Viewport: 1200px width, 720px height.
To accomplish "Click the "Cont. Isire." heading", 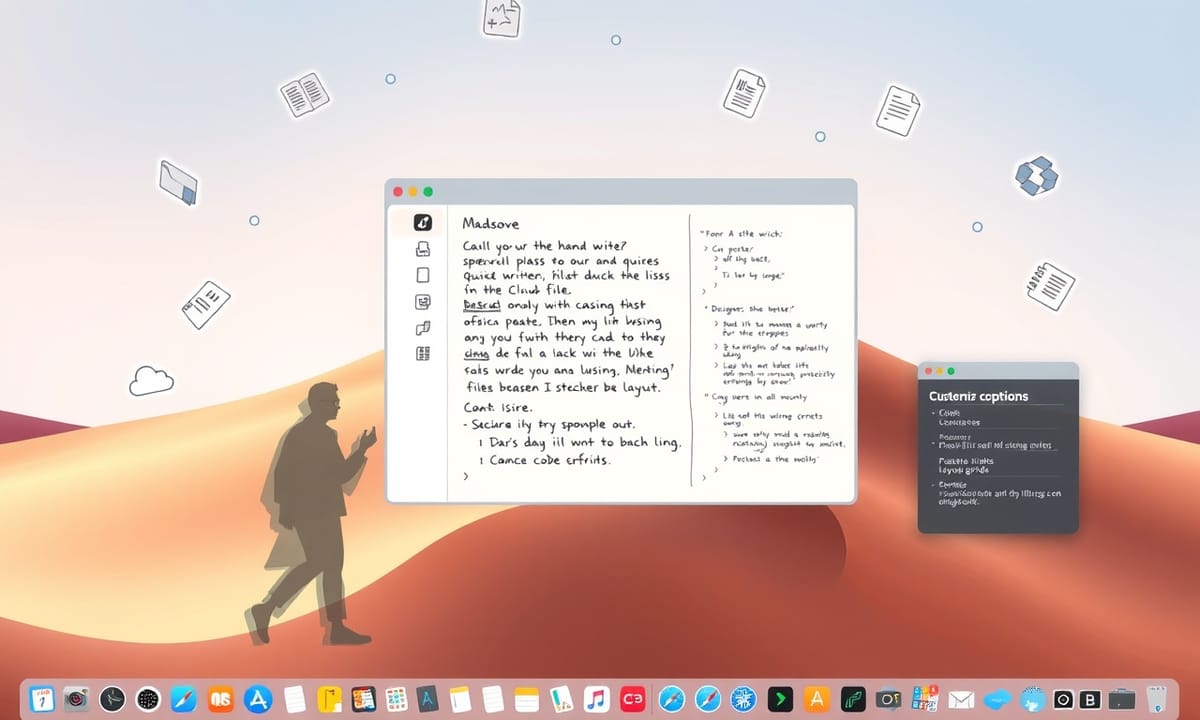I will [x=498, y=407].
